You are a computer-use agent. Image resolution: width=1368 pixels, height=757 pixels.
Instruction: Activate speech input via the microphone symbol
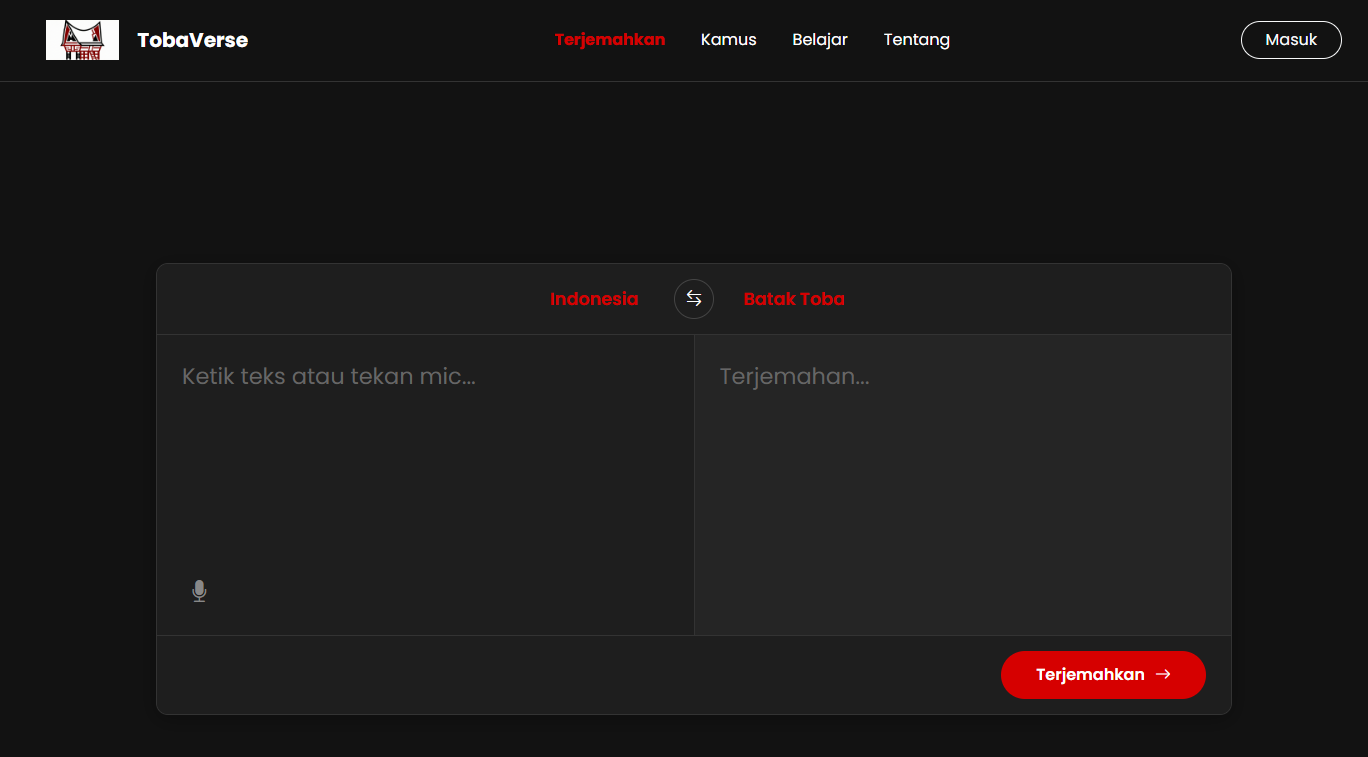tap(199, 590)
